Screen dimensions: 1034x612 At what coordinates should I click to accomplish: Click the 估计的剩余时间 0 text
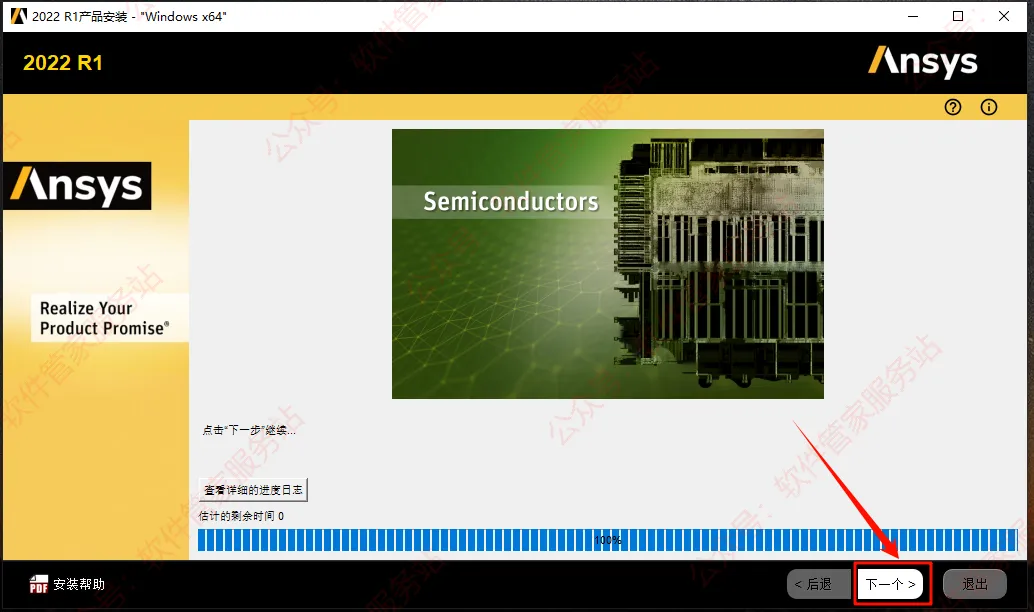[241, 516]
